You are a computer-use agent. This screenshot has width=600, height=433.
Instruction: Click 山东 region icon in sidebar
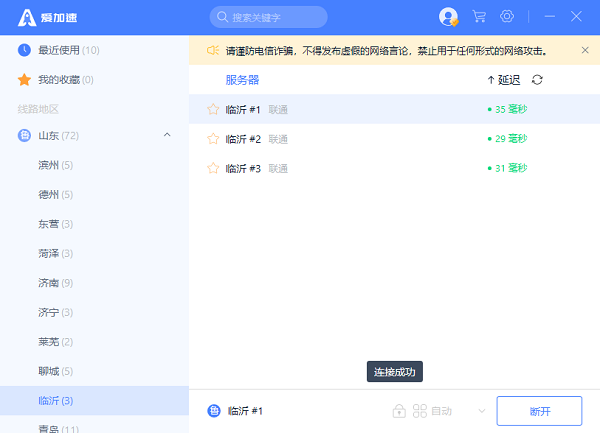[x=24, y=135]
